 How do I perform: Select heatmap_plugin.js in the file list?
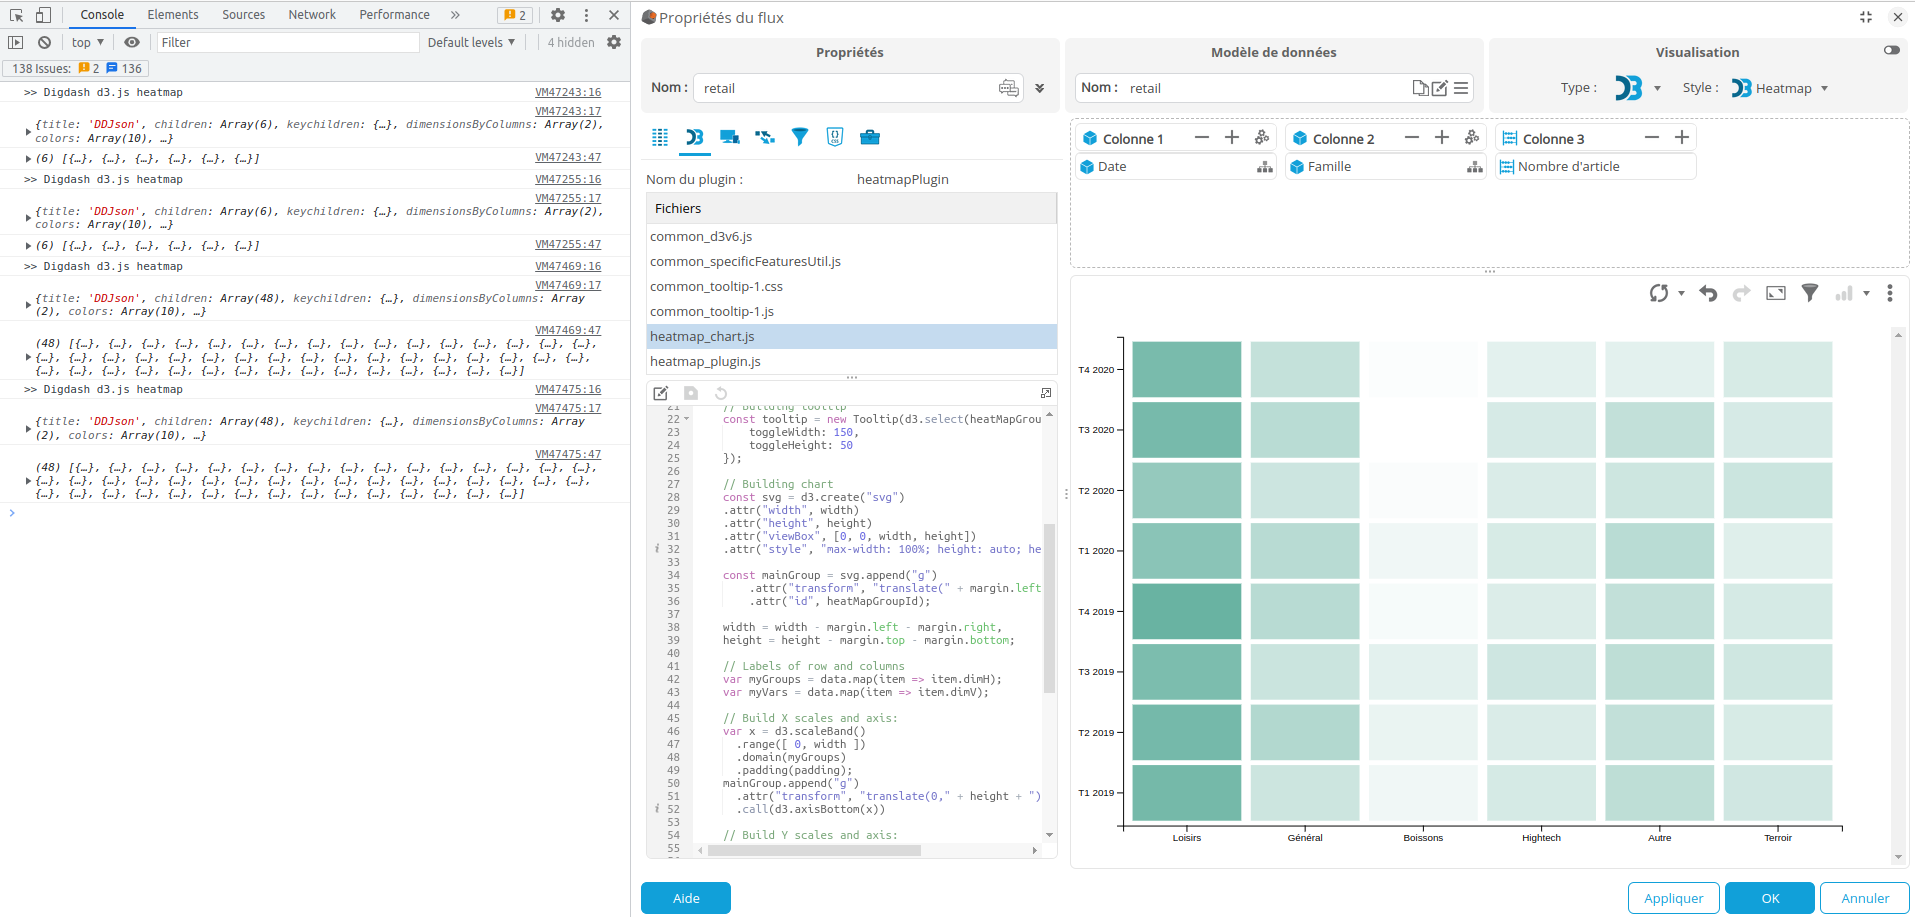pyautogui.click(x=705, y=362)
